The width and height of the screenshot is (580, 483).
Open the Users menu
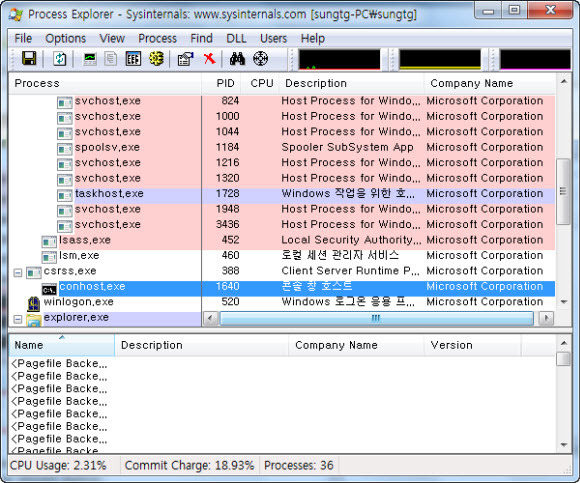[x=273, y=38]
